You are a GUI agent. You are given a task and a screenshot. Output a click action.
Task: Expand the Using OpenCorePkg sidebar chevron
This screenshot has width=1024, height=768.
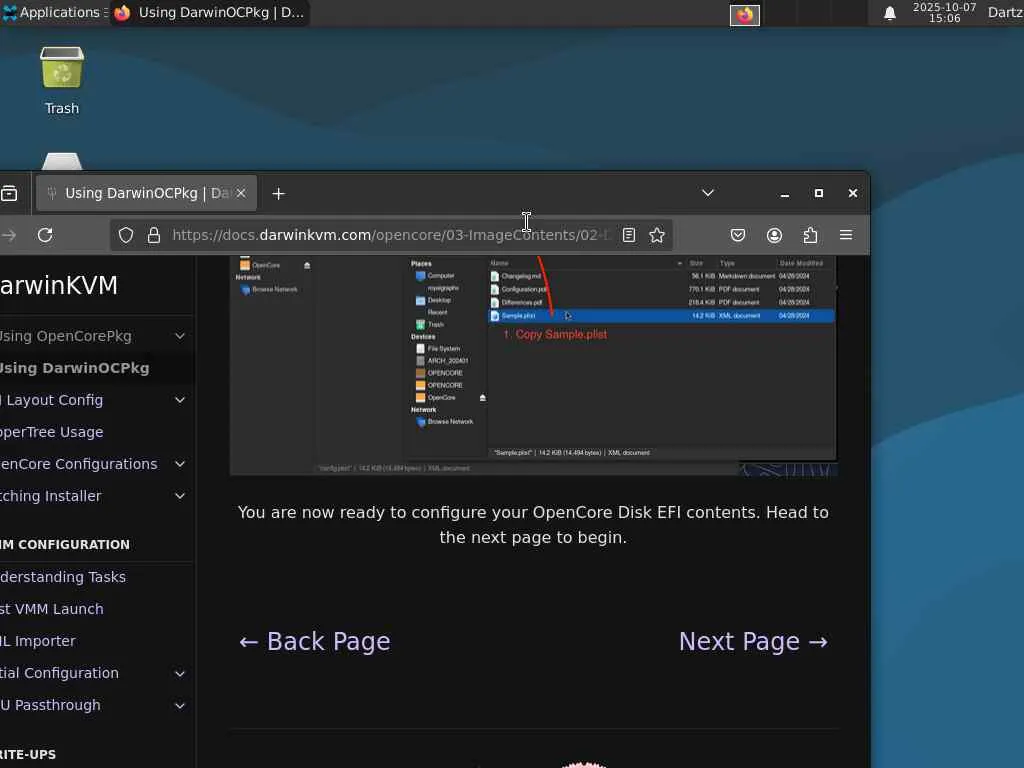pos(180,336)
